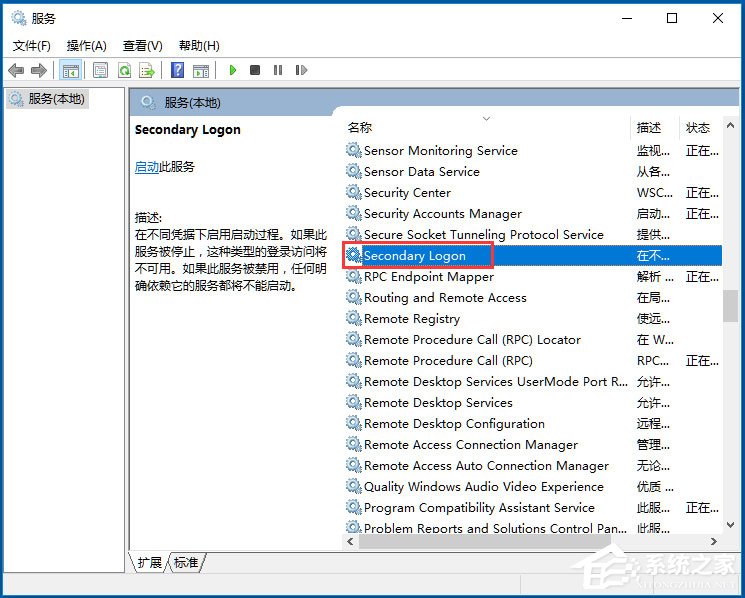Click the Forward arrow toolbar icon

(x=39, y=70)
